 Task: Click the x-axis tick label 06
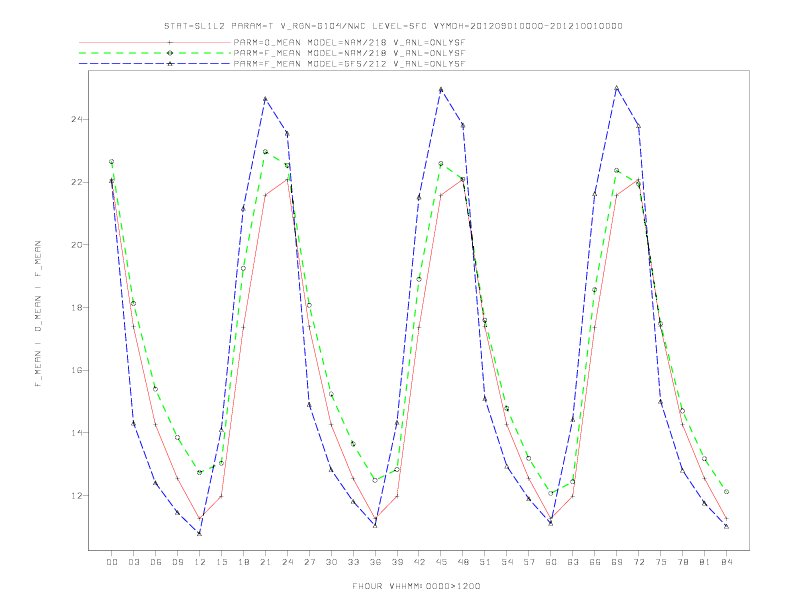[156, 562]
